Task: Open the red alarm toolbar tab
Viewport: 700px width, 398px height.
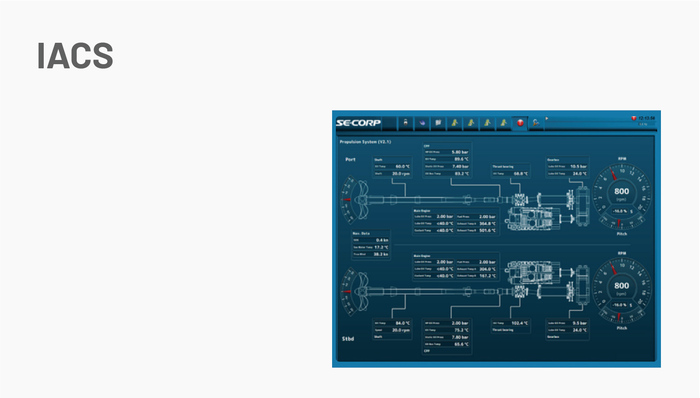Action: pos(520,122)
